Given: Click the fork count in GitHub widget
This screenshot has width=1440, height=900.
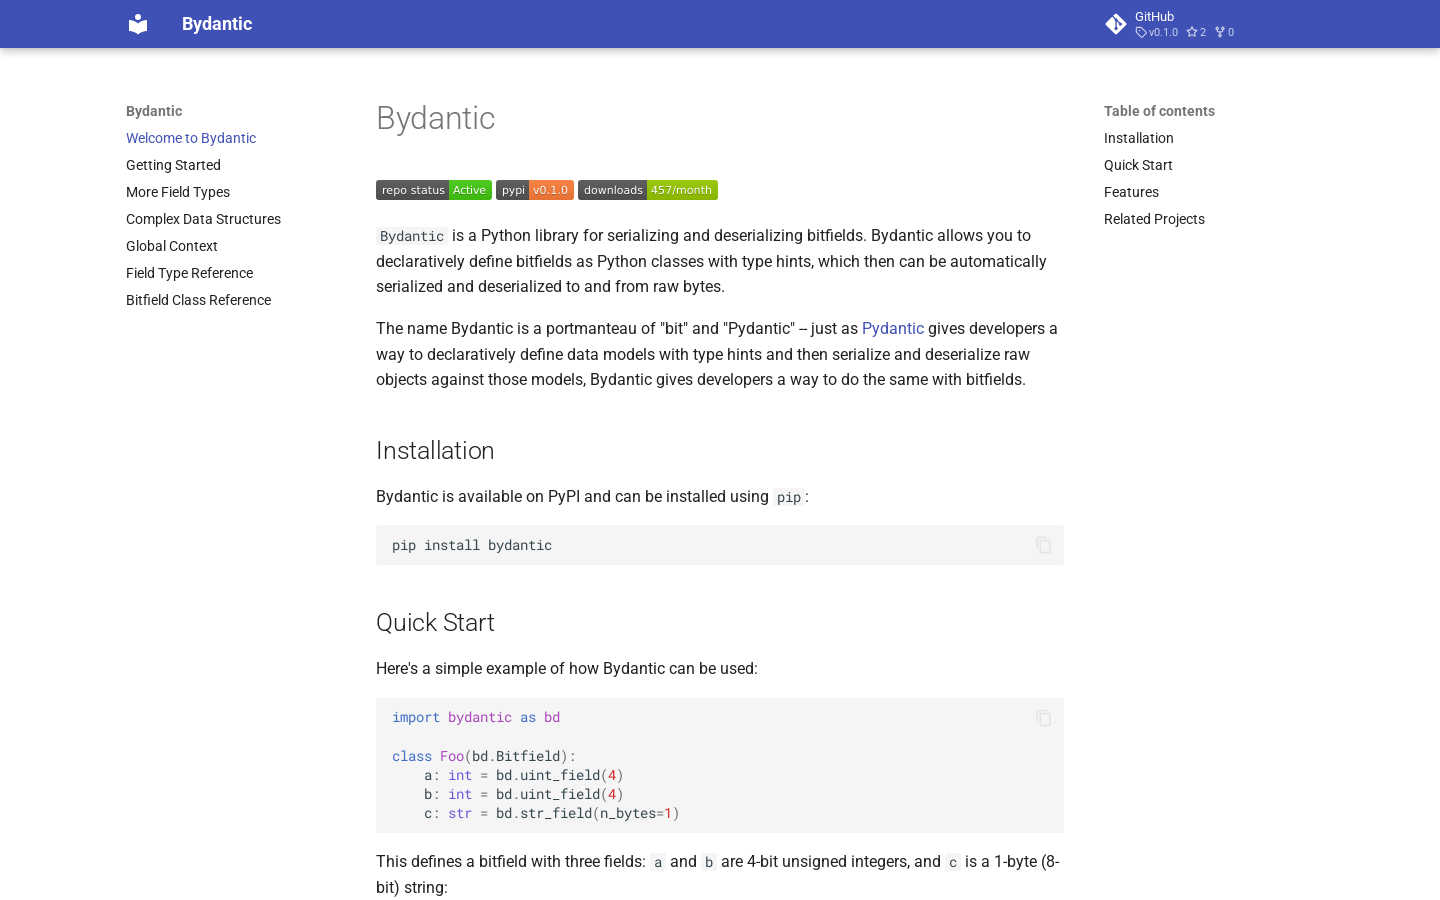Looking at the screenshot, I should click(x=1224, y=32).
